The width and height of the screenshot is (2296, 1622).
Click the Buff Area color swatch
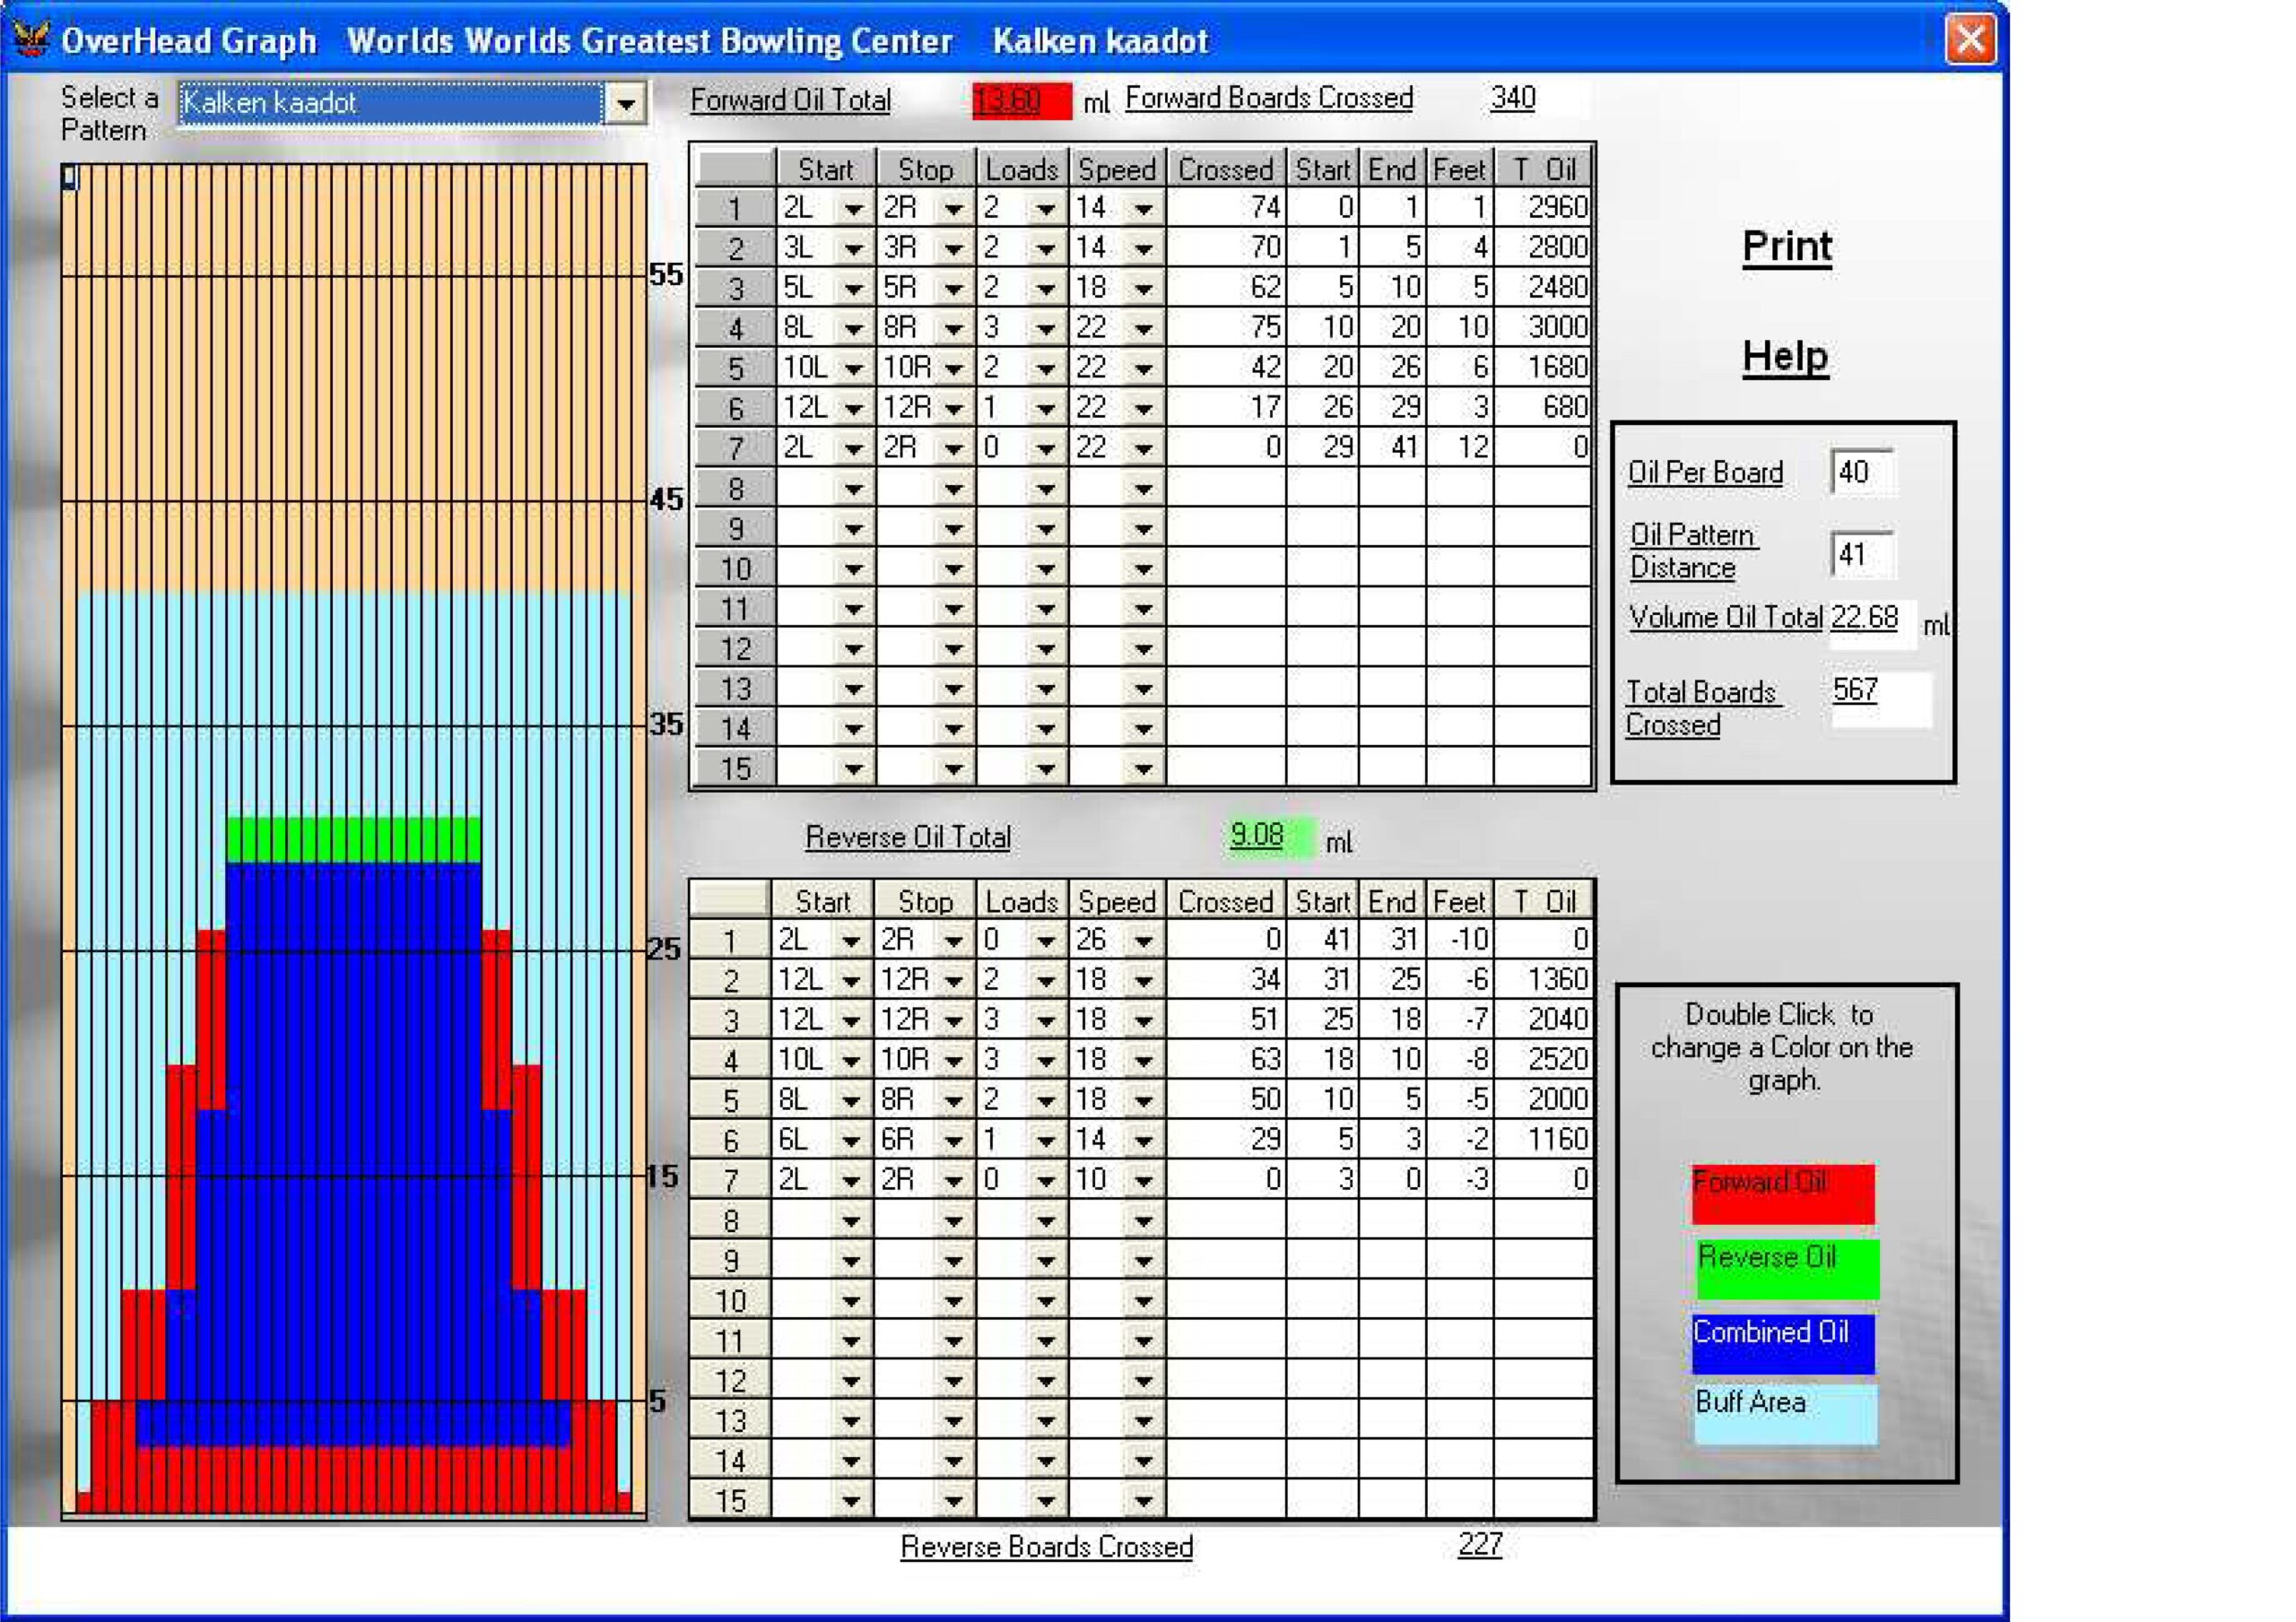pos(1785,1414)
